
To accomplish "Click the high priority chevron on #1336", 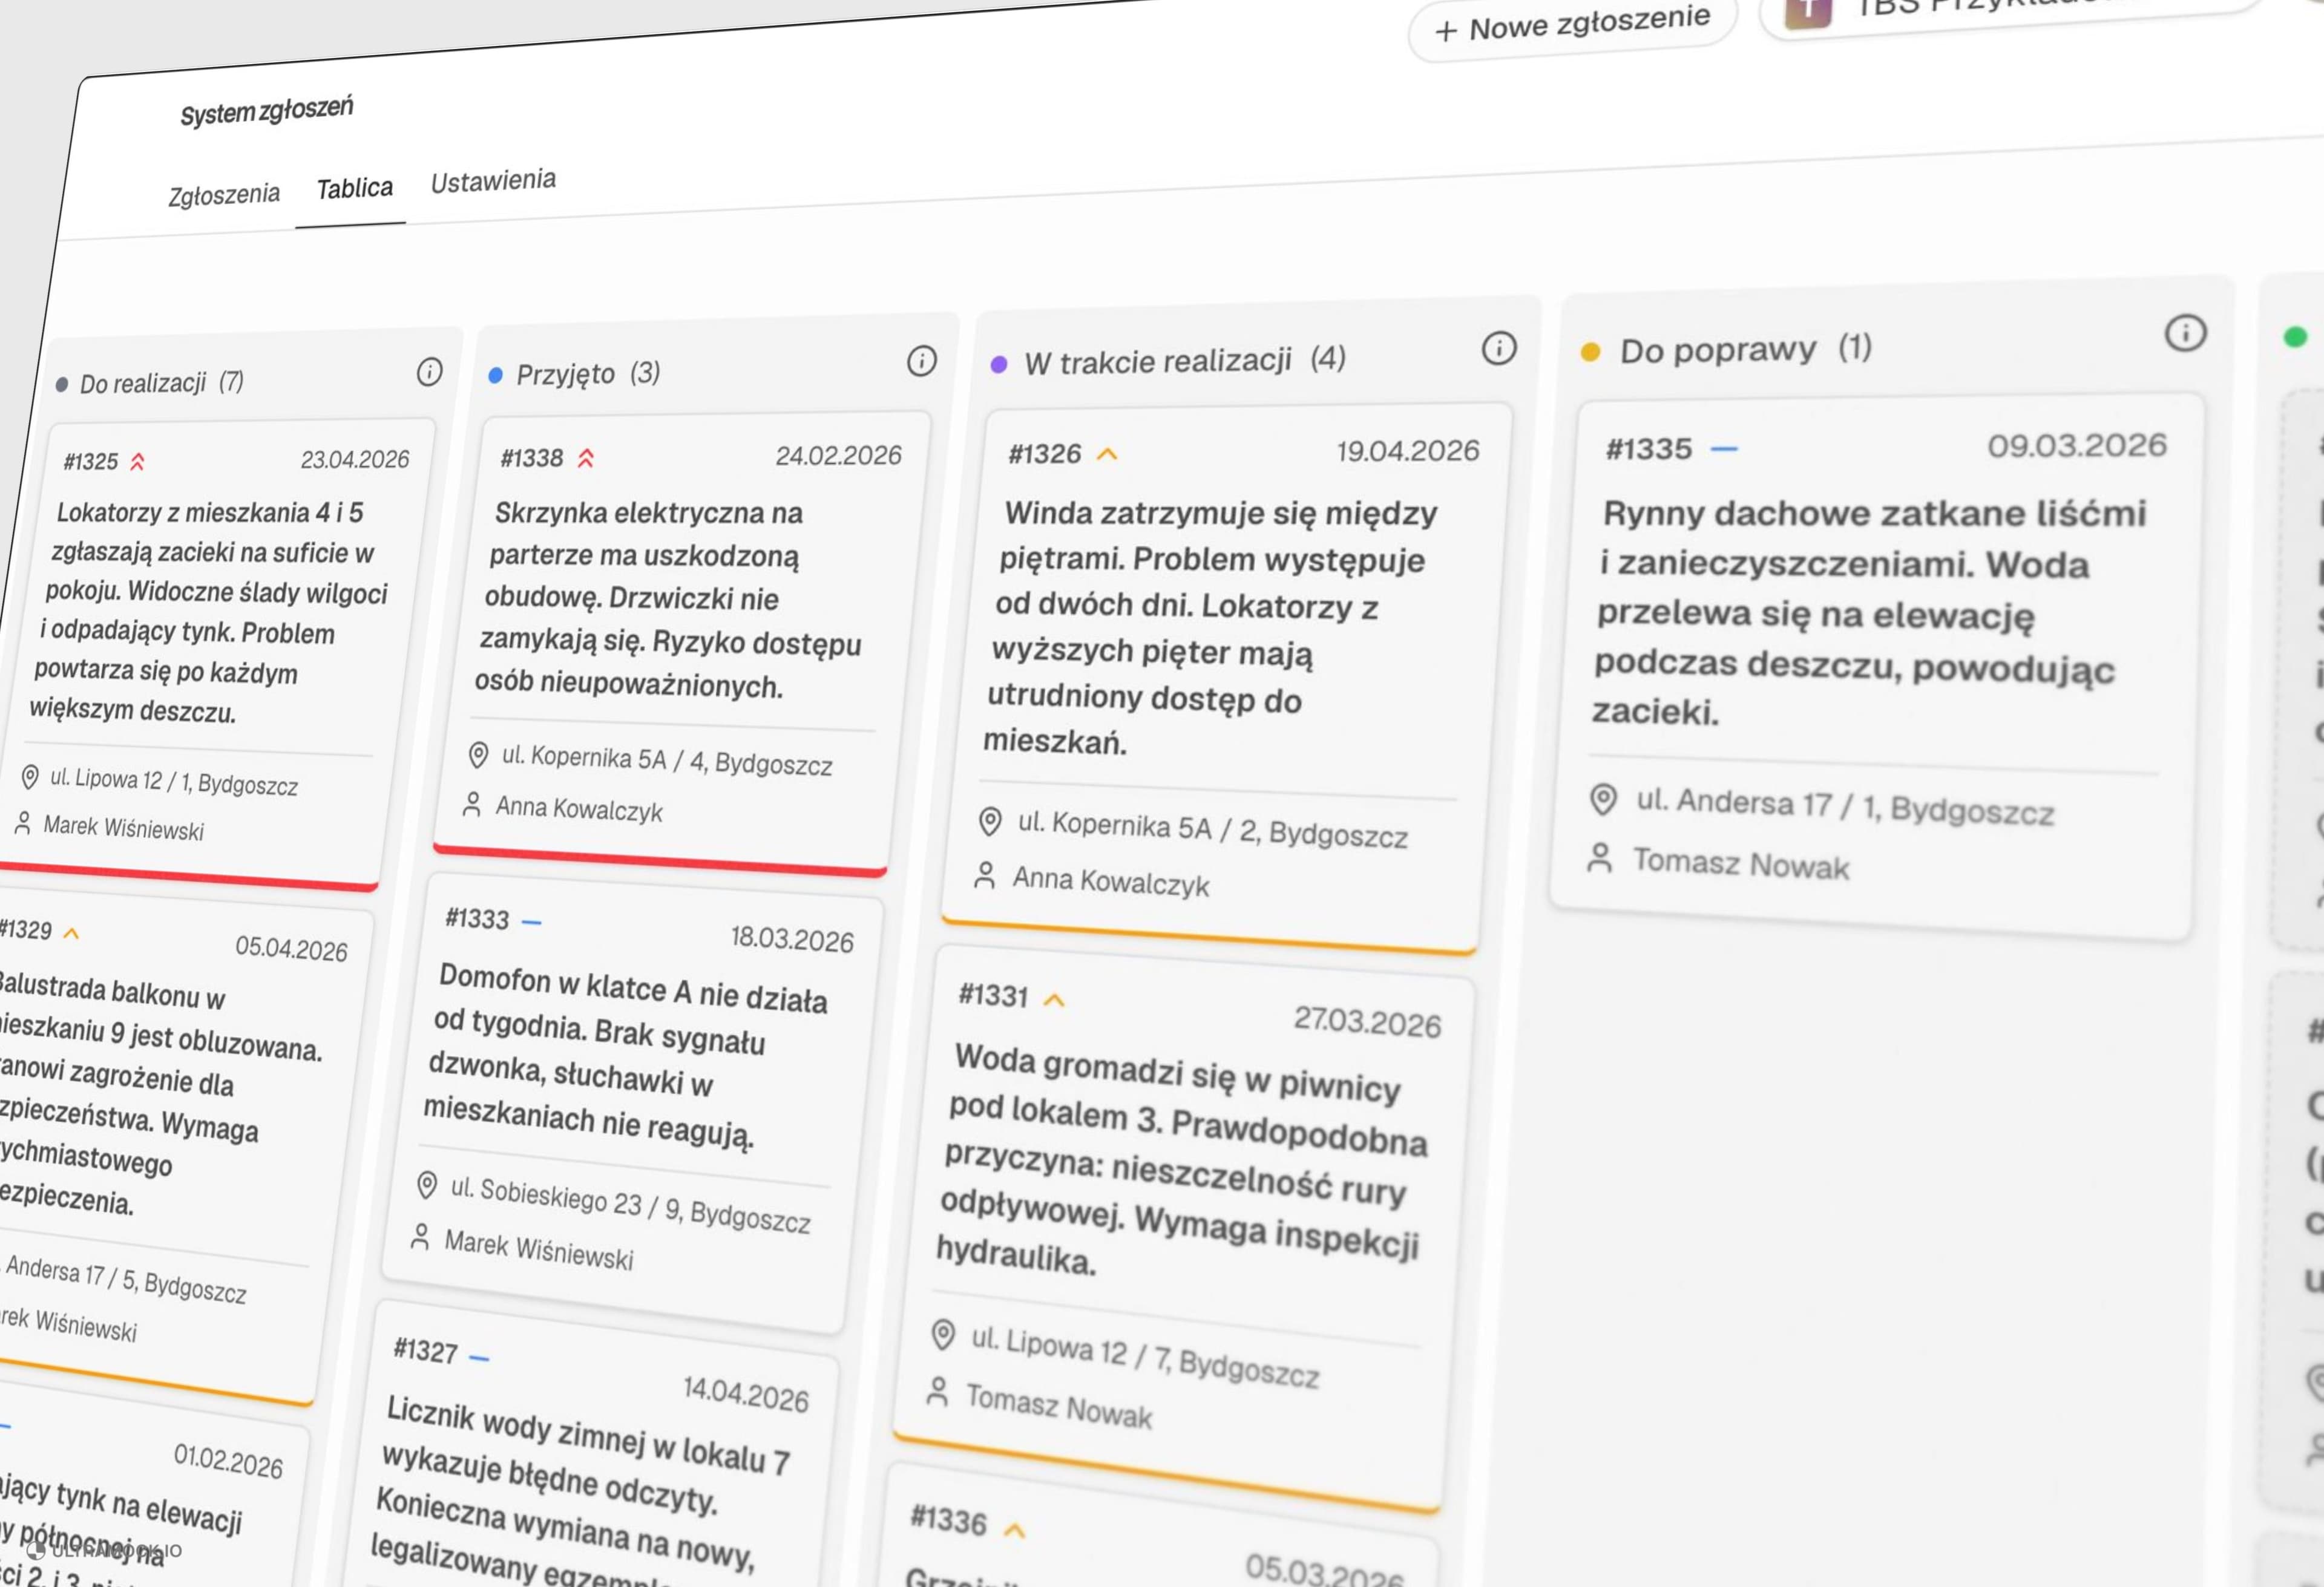I will tap(1014, 1530).
